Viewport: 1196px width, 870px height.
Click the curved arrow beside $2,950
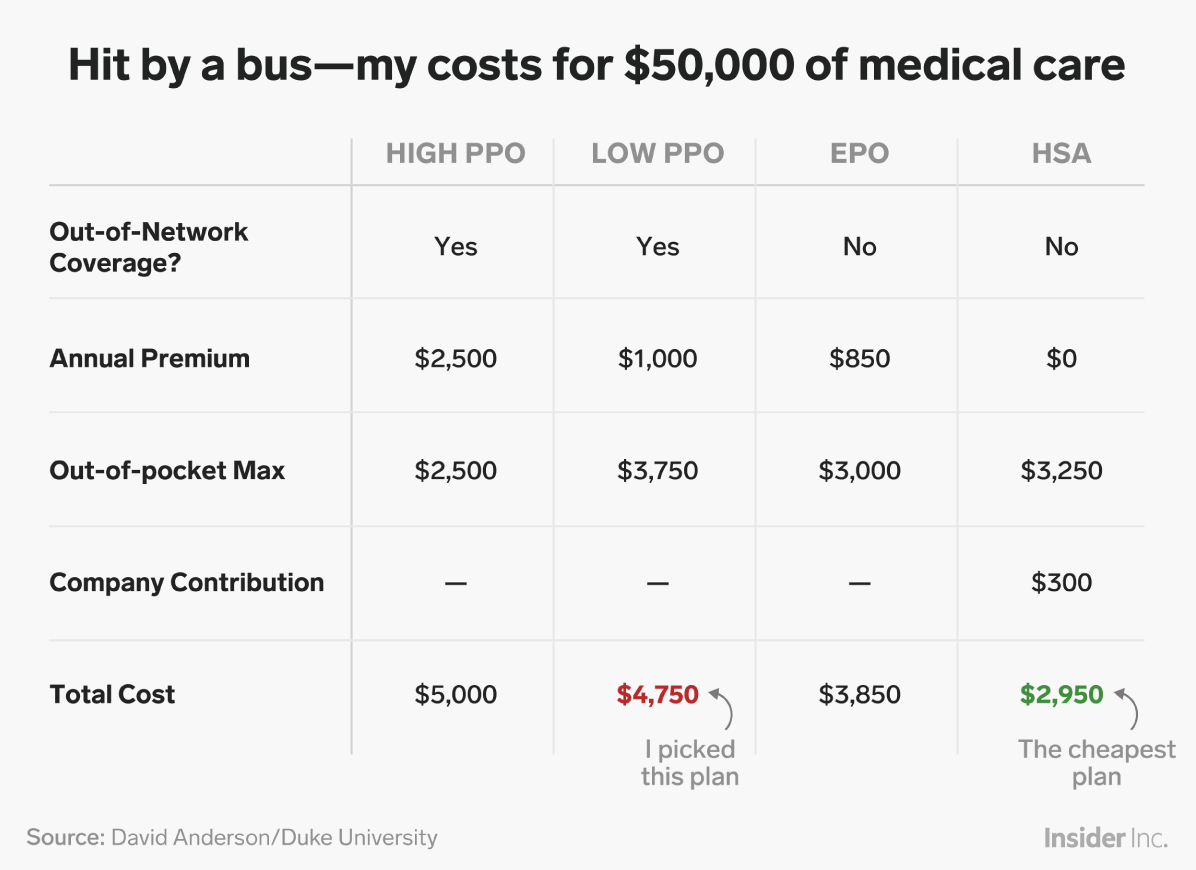point(1127,708)
